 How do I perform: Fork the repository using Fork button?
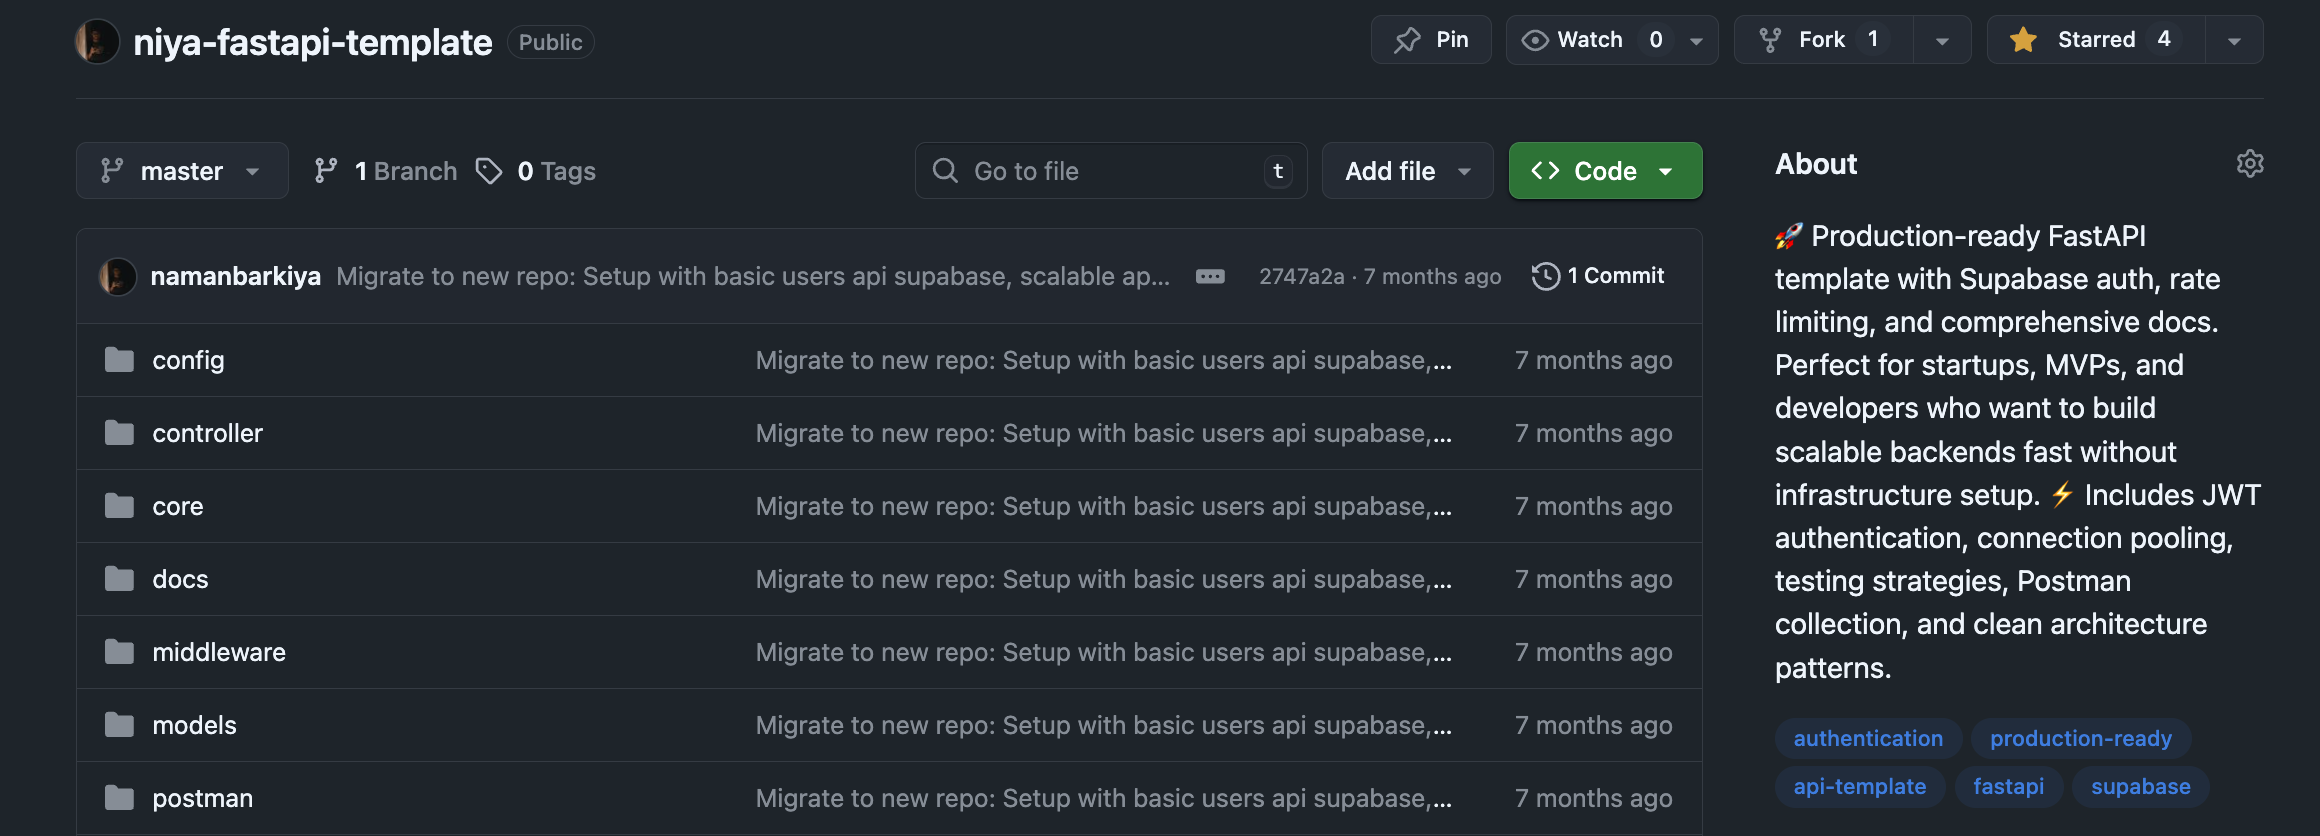[1822, 40]
